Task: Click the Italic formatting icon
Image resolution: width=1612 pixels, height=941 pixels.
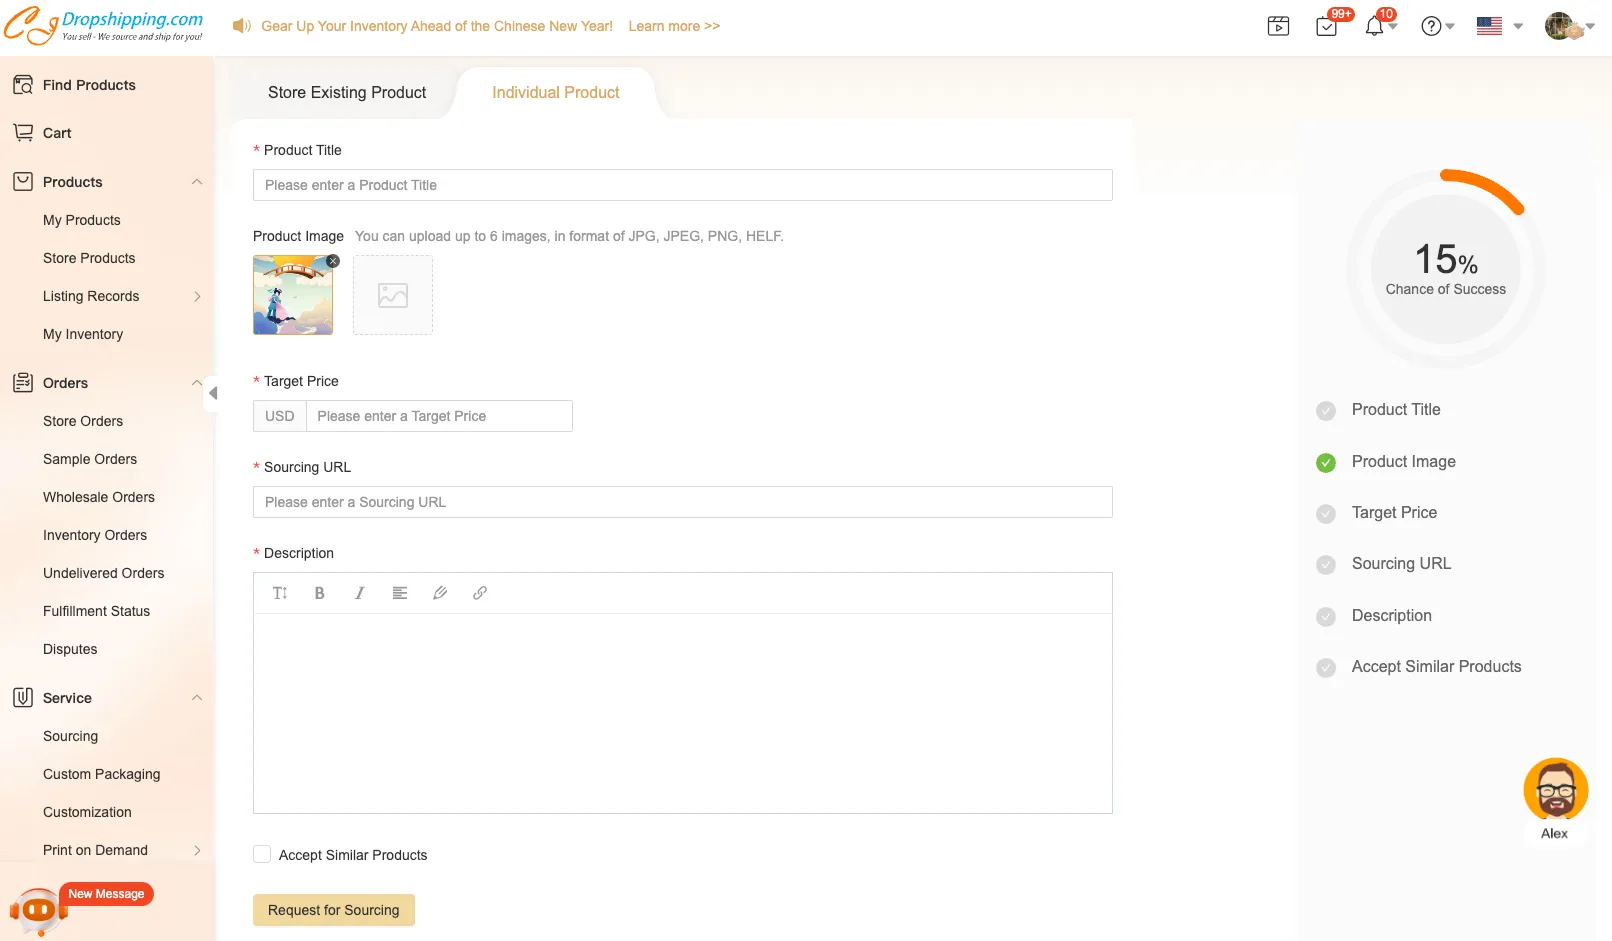Action: pyautogui.click(x=359, y=593)
